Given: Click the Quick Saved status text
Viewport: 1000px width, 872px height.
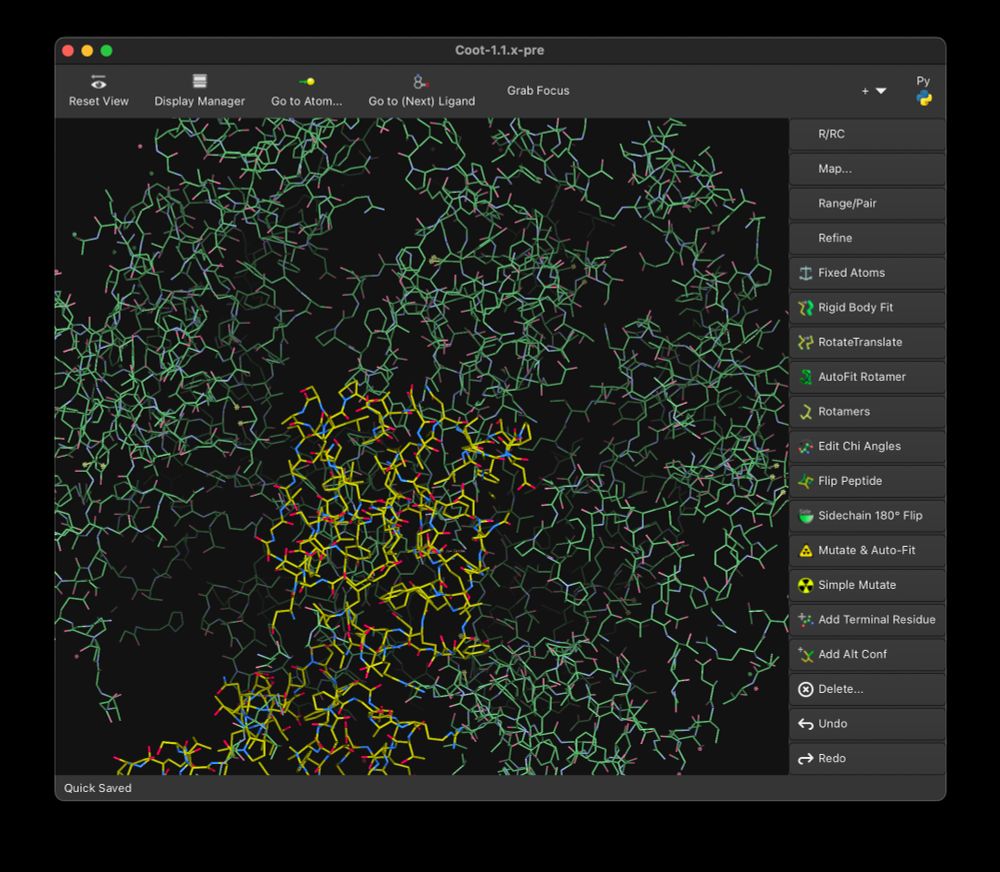Looking at the screenshot, I should point(98,788).
